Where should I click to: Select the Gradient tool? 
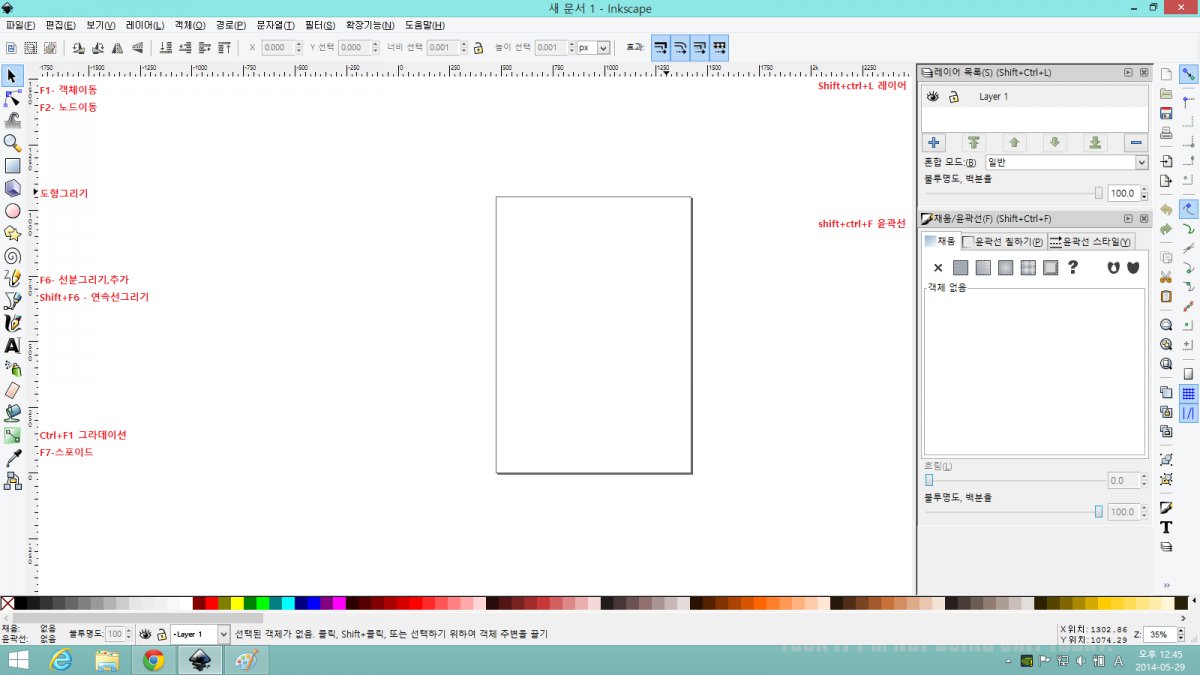[13, 436]
